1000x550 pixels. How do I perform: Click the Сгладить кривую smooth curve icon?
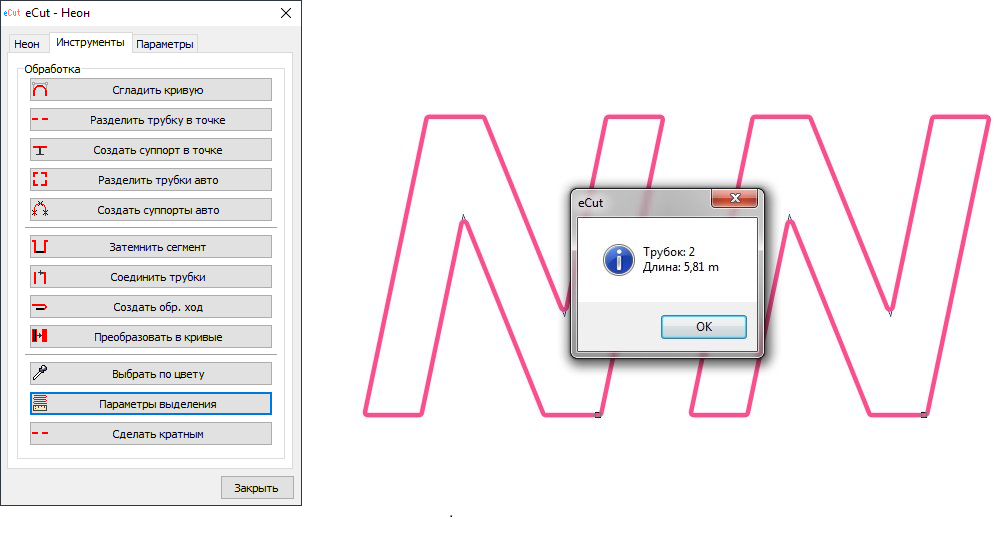[40, 90]
